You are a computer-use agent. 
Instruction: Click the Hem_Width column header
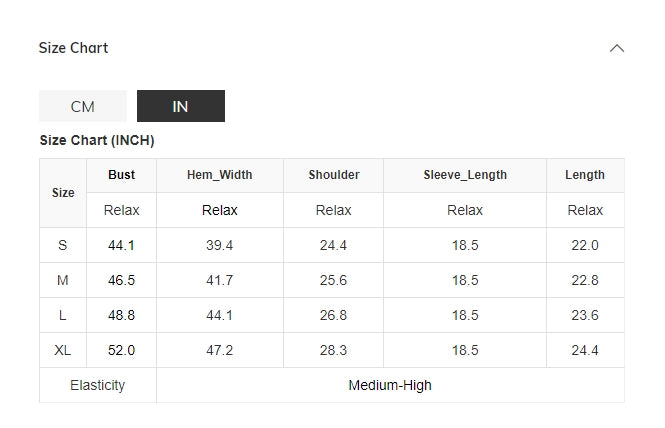click(x=220, y=175)
